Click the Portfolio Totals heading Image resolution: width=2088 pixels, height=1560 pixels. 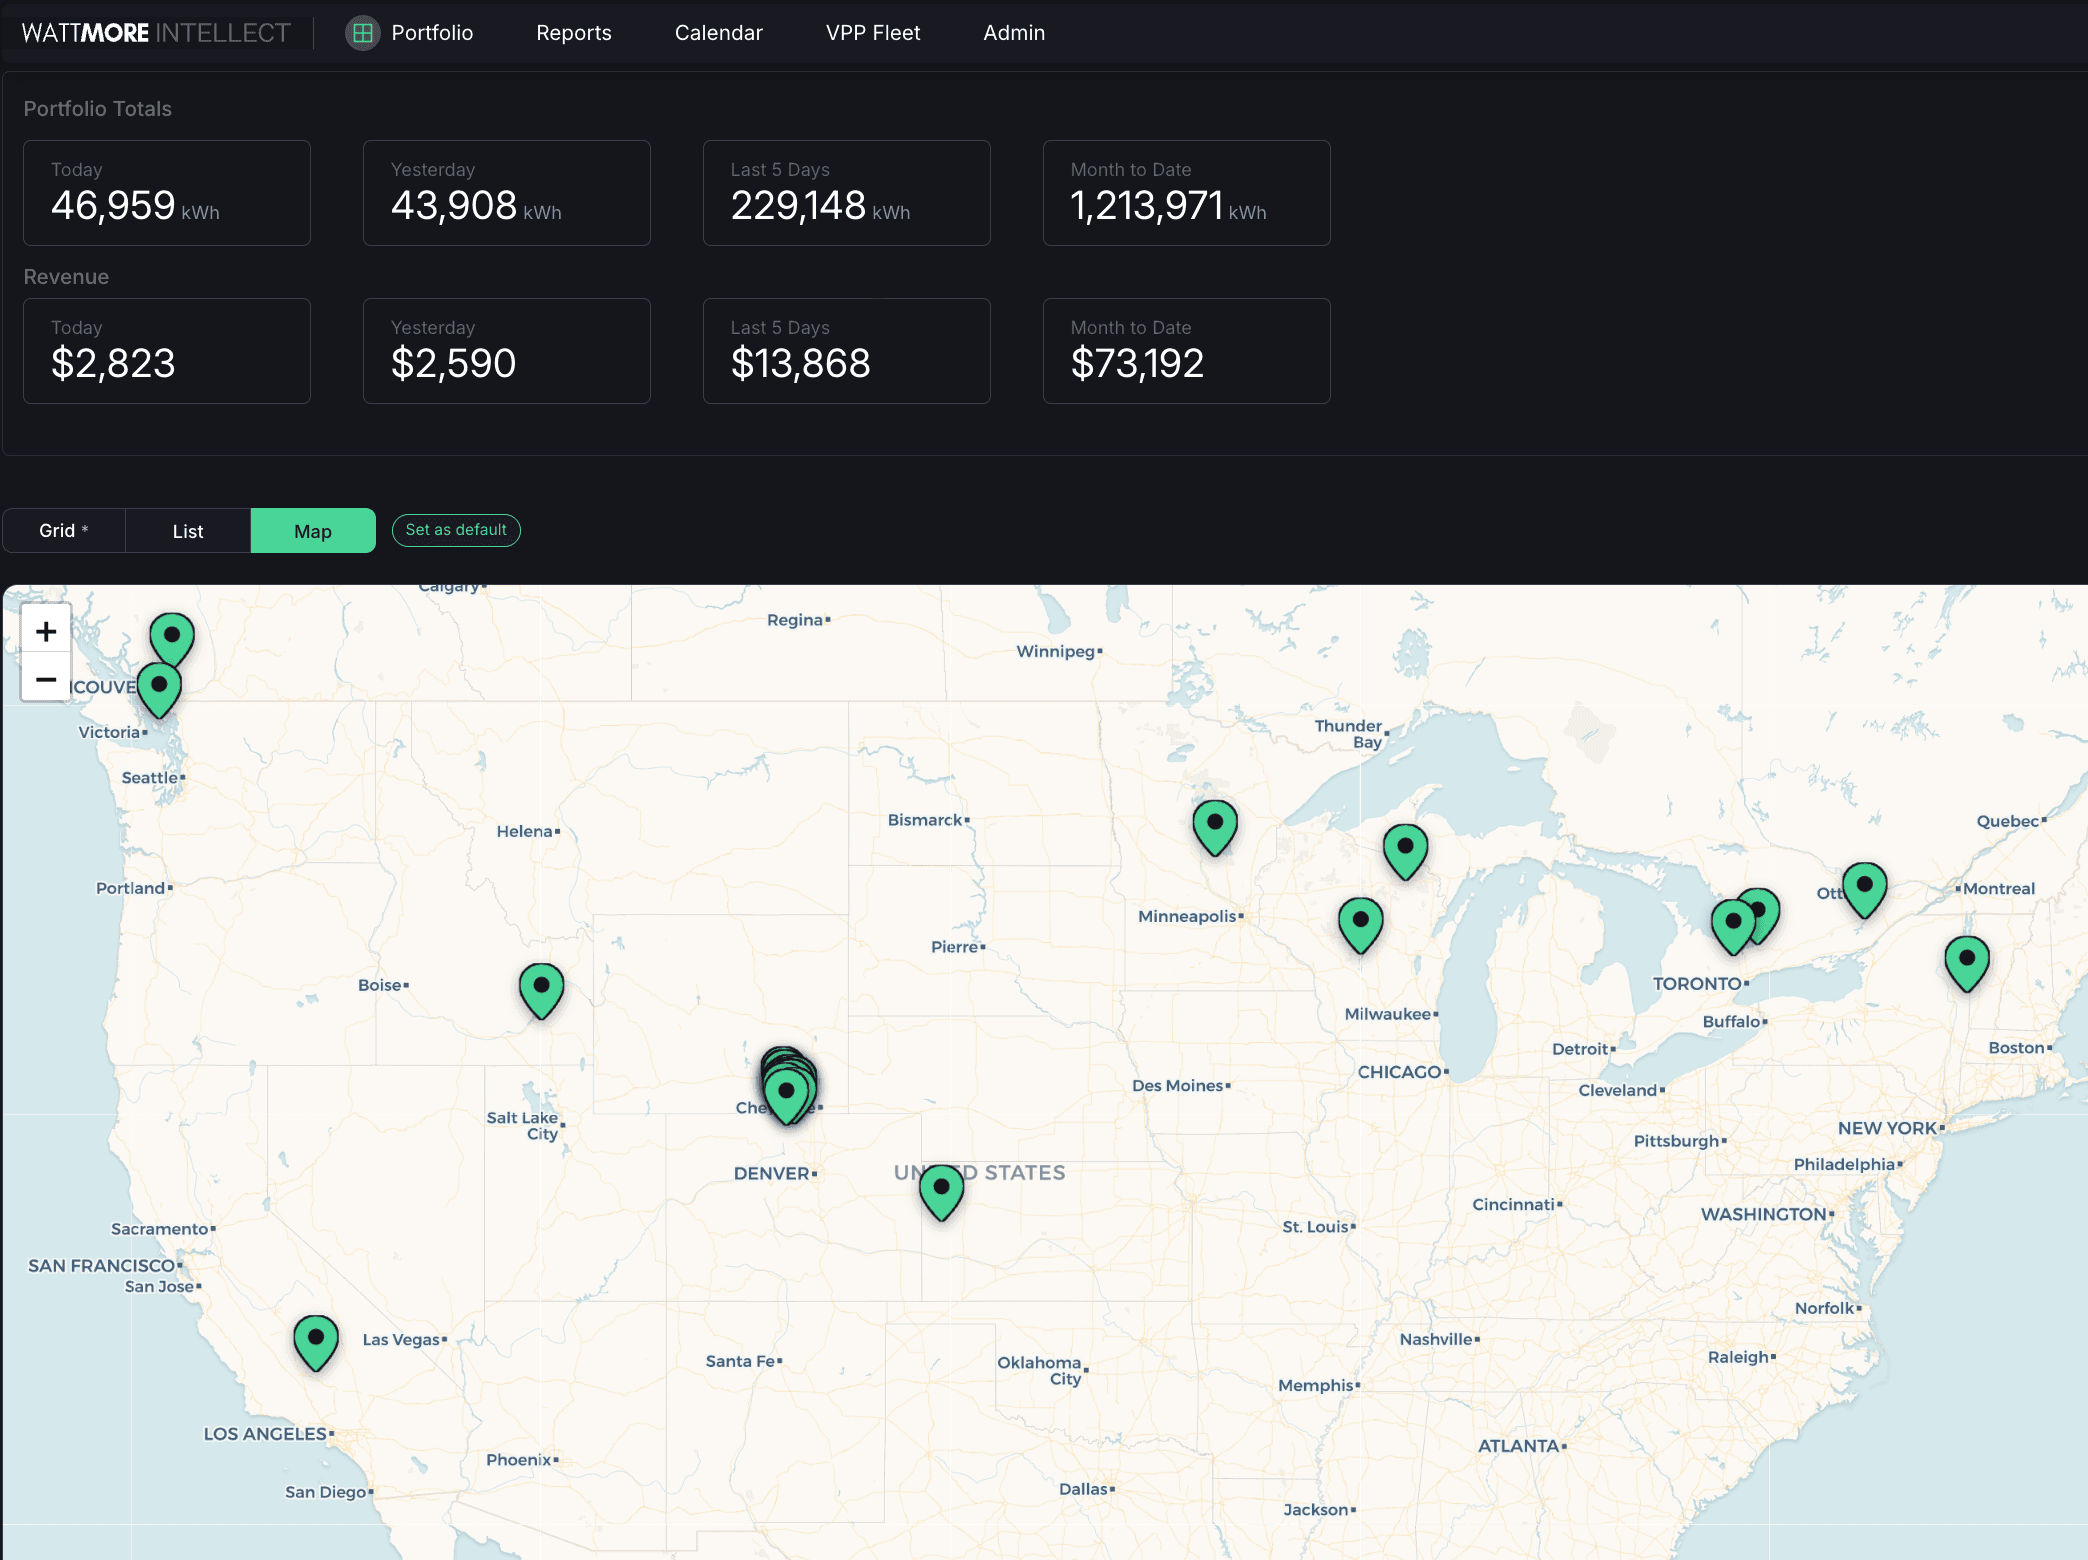(x=98, y=109)
